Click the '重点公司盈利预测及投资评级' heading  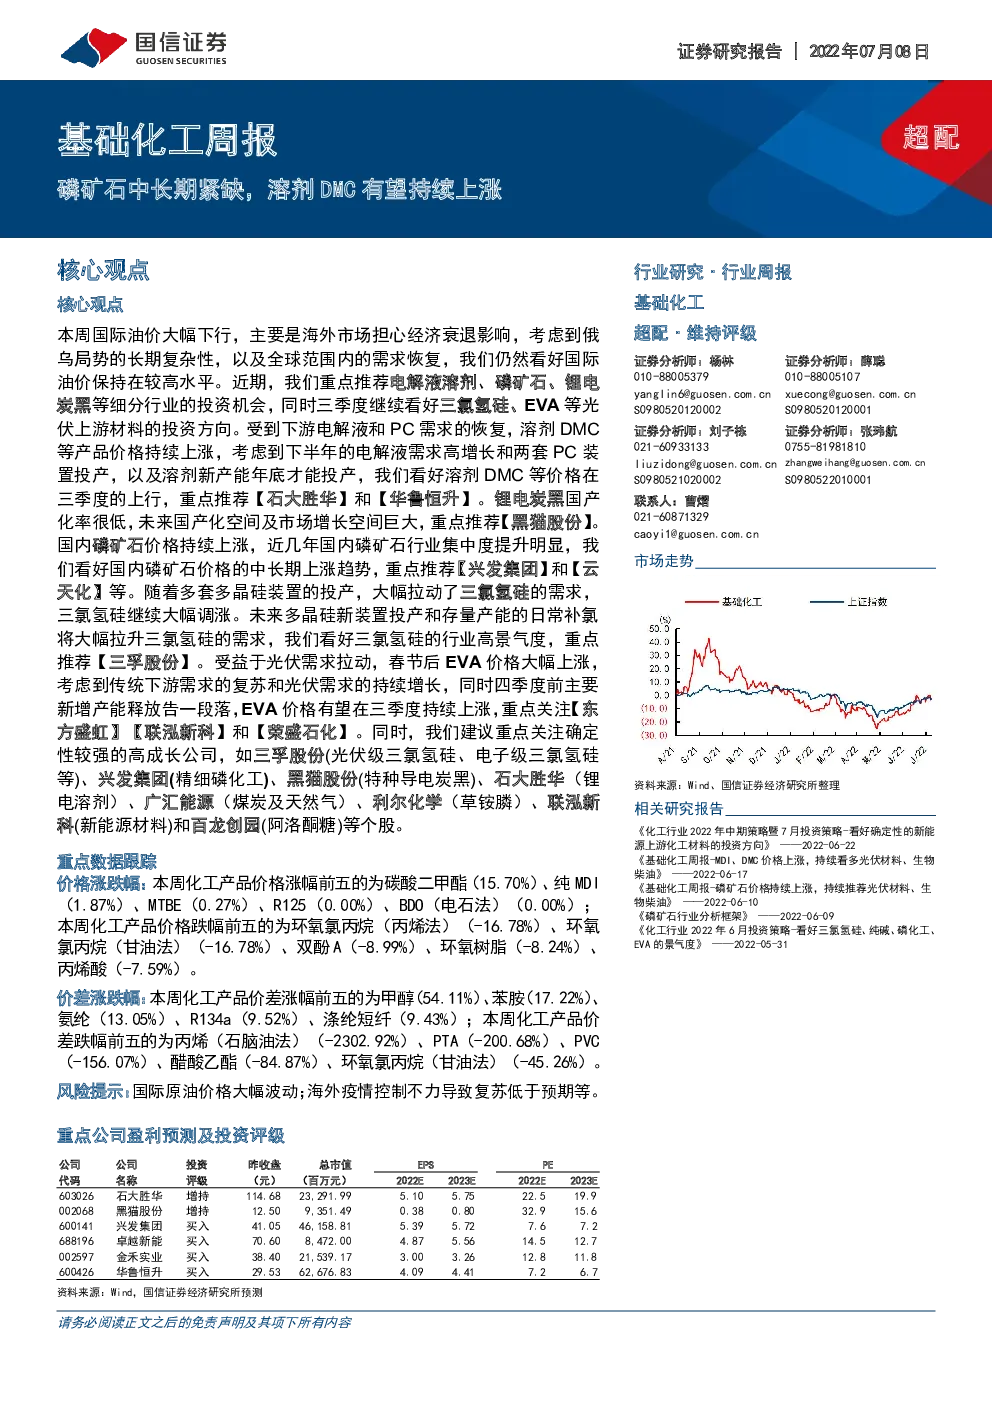pos(171,1135)
